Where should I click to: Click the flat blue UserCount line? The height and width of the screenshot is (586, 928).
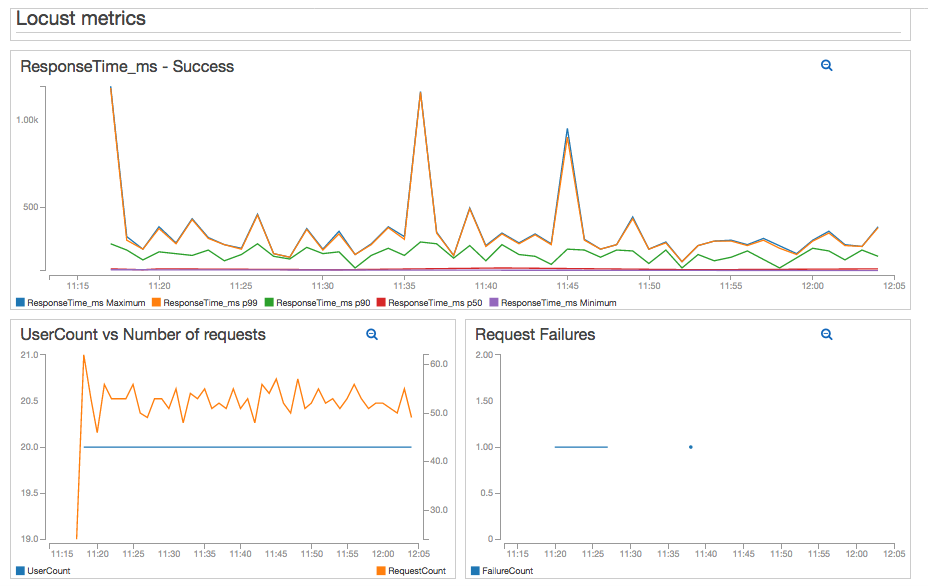250,447
